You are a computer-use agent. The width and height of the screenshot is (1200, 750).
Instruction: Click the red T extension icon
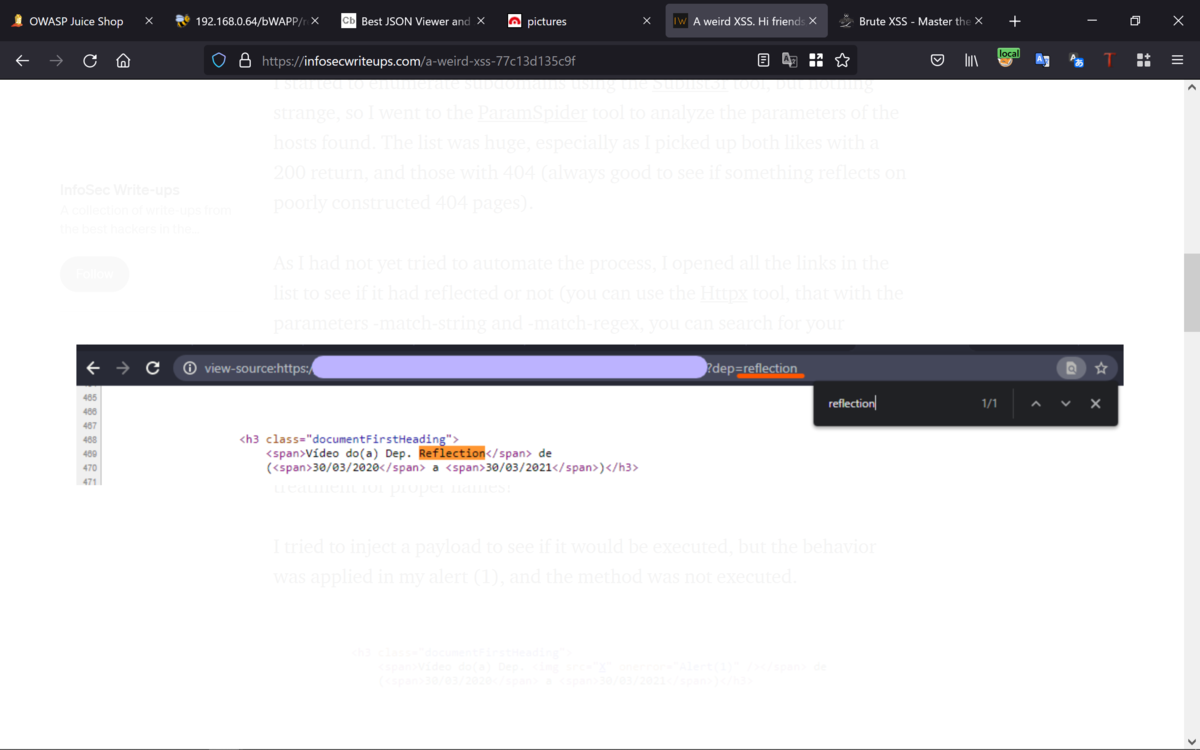pos(1109,60)
